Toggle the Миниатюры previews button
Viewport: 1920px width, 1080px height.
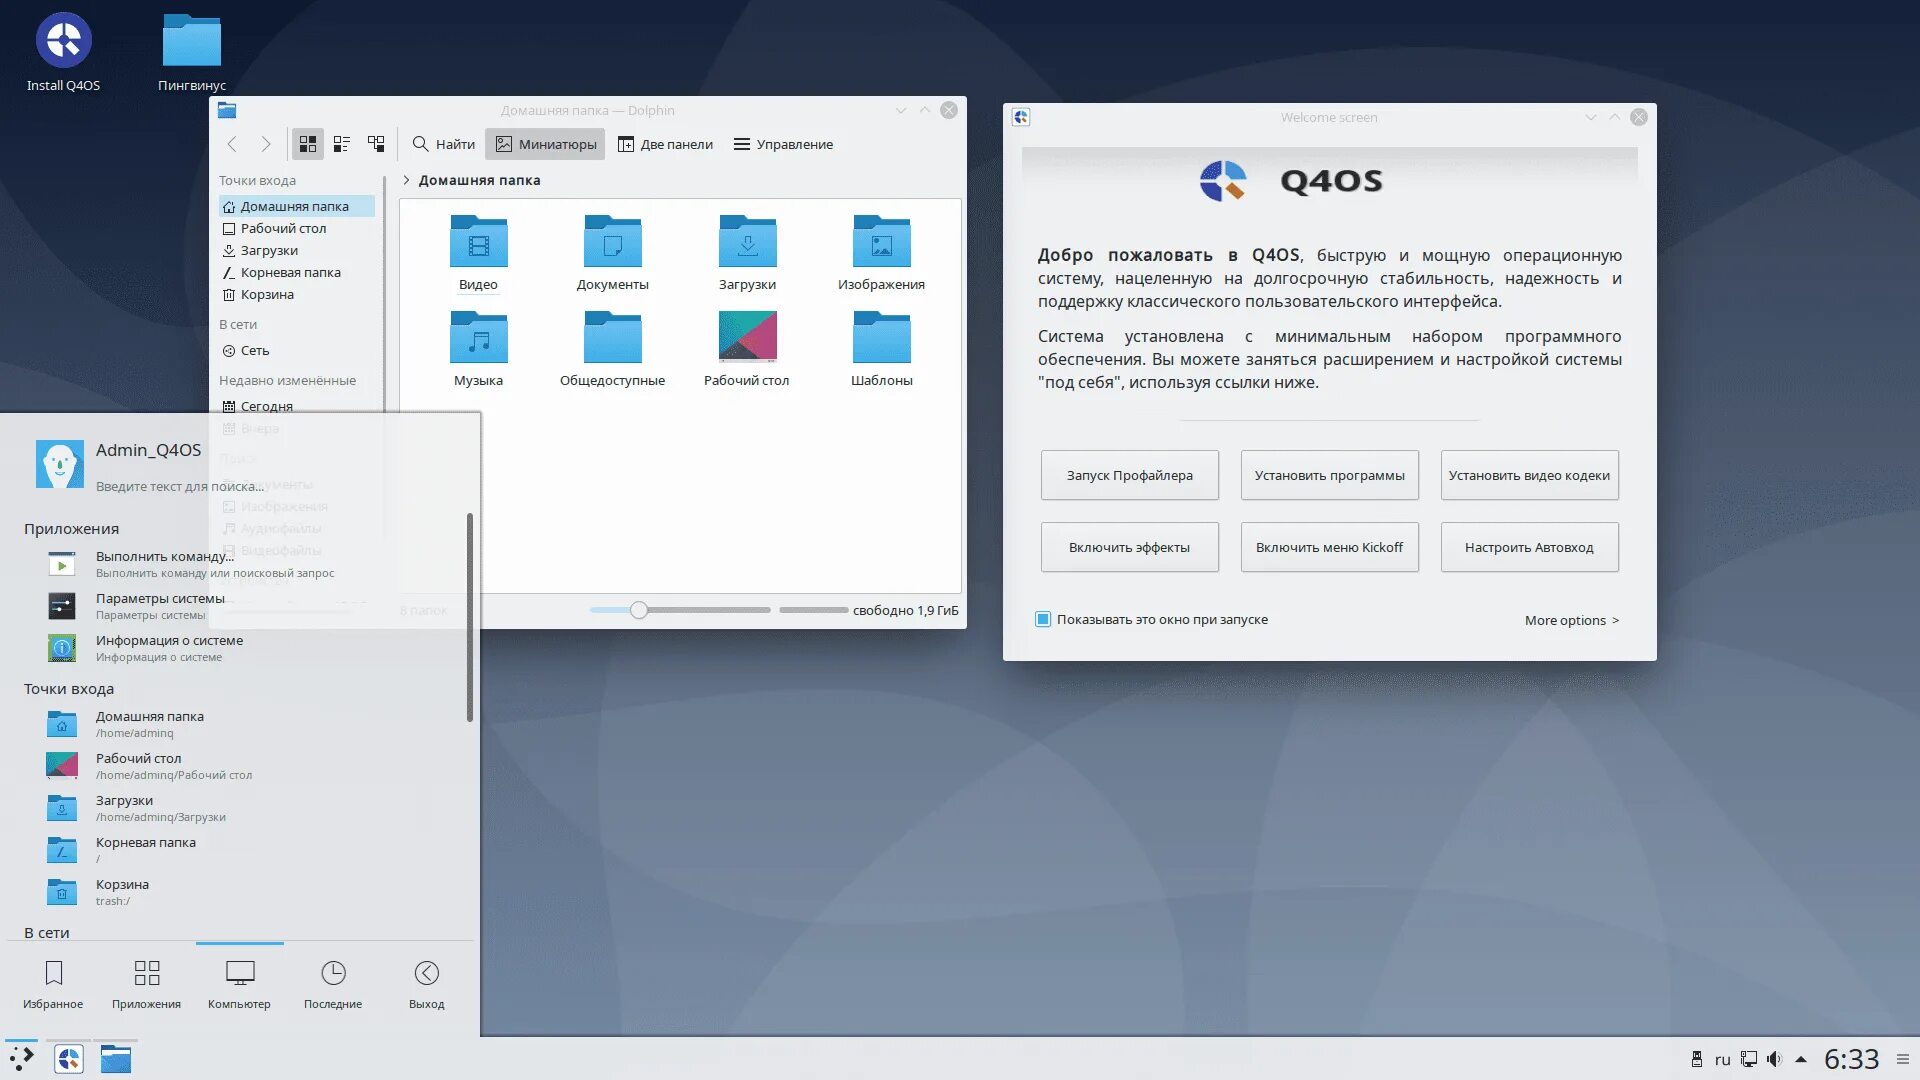tap(546, 144)
